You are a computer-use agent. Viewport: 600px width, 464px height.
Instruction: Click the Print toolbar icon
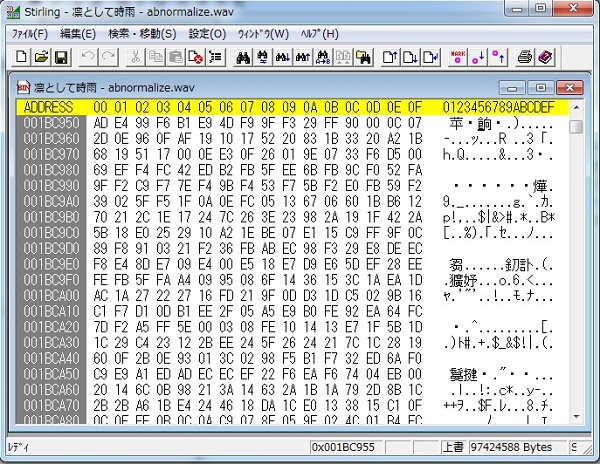click(524, 58)
